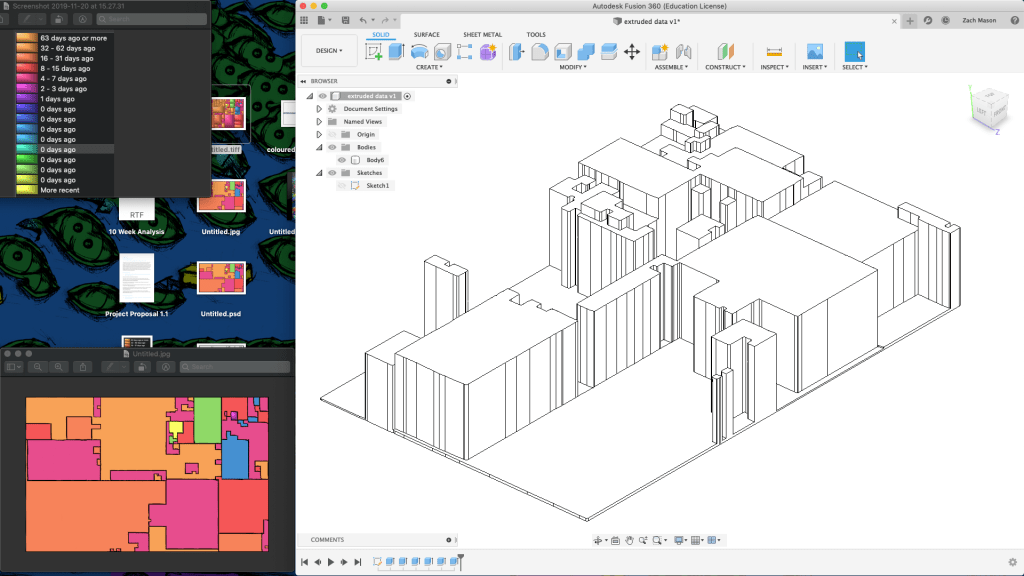The height and width of the screenshot is (576, 1024).
Task: Click the Extrude tool icon
Action: [x=397, y=52]
